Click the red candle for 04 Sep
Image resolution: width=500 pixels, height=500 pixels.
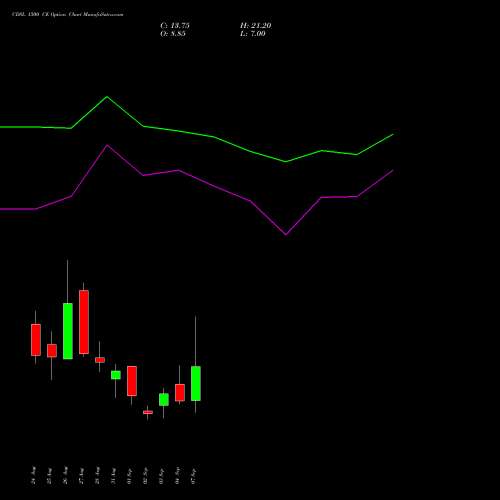click(x=180, y=393)
